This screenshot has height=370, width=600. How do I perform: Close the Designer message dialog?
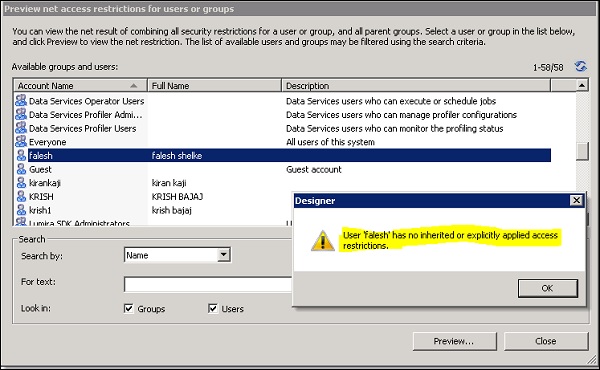tap(576, 200)
